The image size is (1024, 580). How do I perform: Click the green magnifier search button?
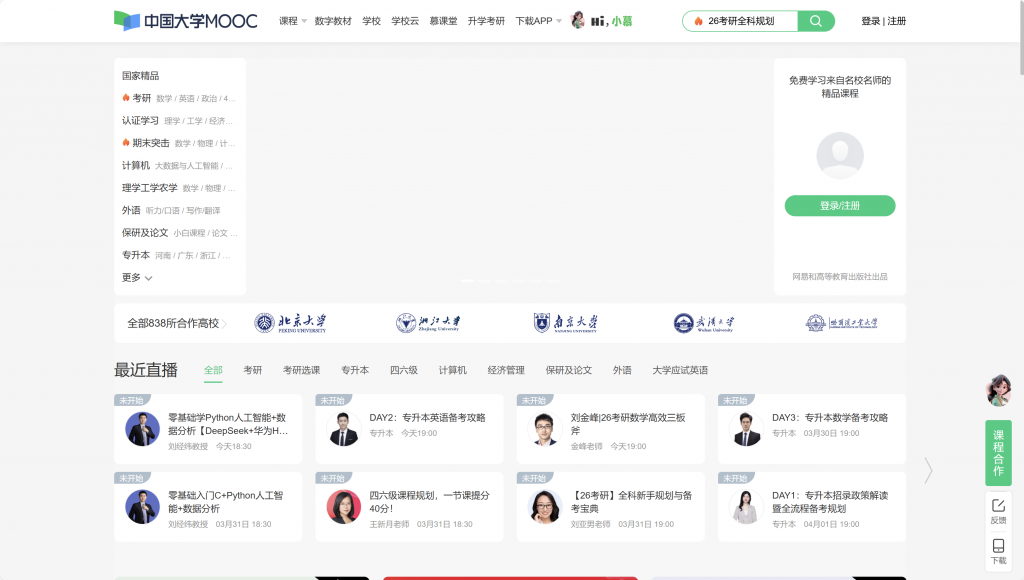pos(816,21)
